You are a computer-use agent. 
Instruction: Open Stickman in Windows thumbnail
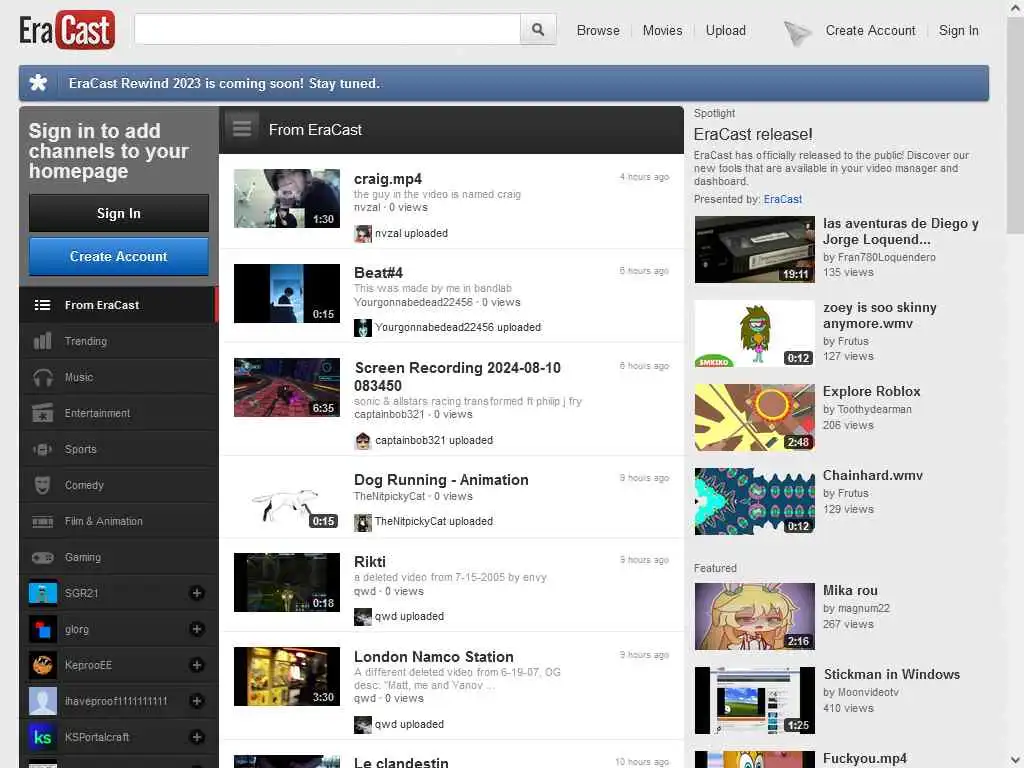click(x=754, y=700)
